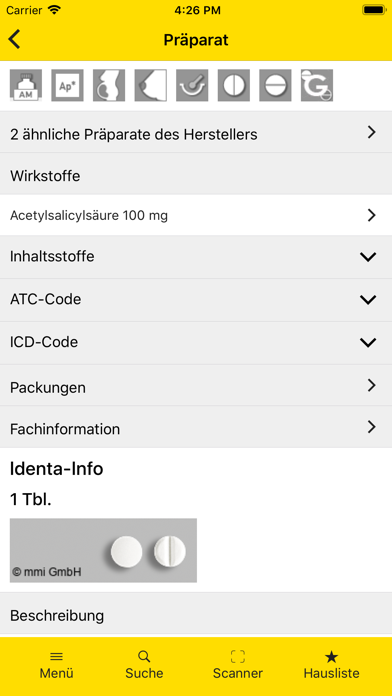Tap the G generic drug icon
This screenshot has width=392, height=696.
click(x=317, y=85)
